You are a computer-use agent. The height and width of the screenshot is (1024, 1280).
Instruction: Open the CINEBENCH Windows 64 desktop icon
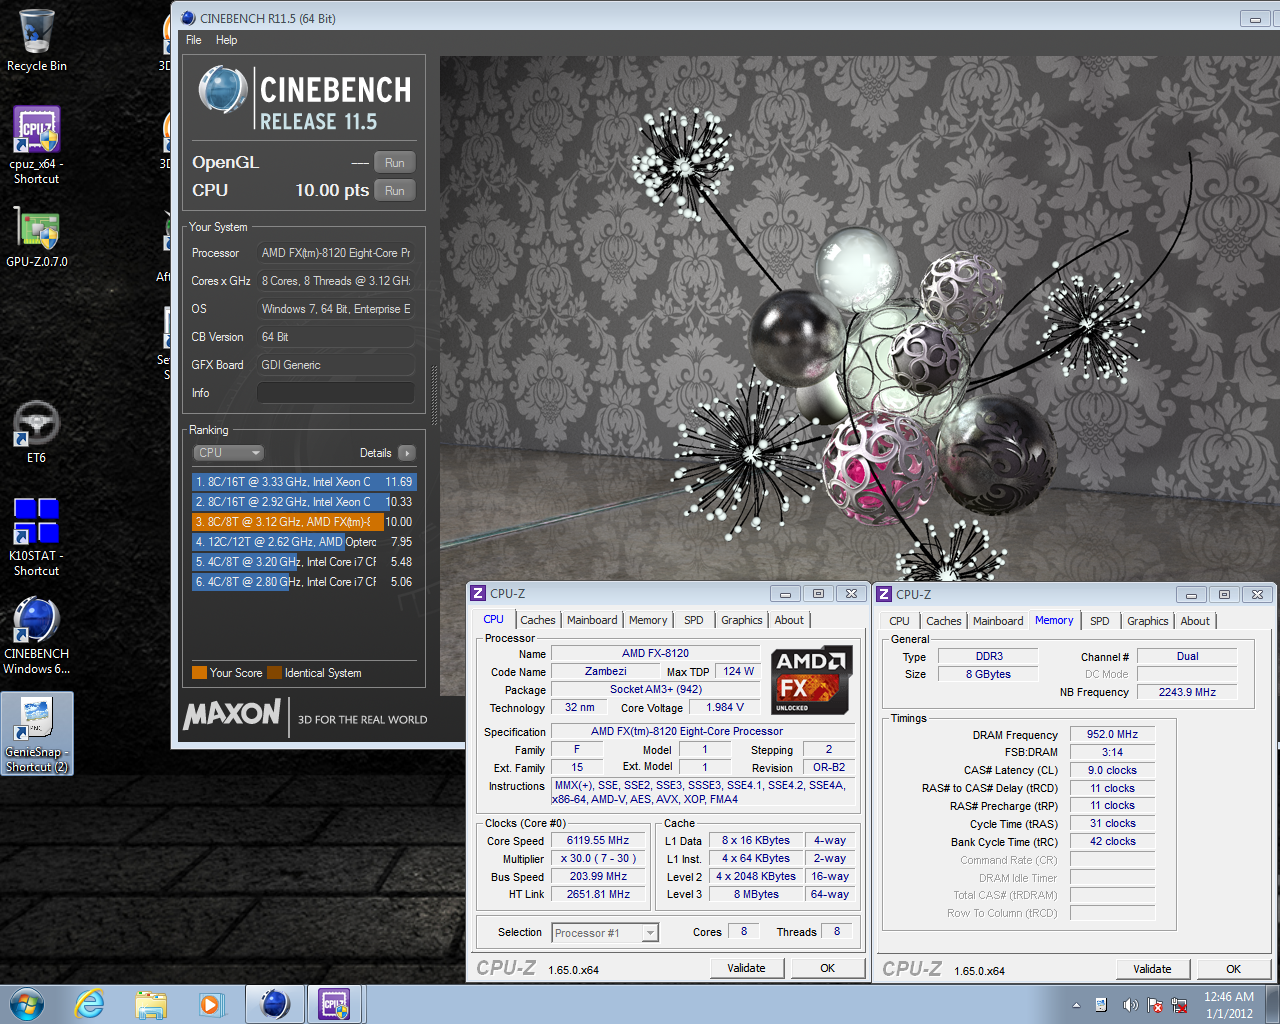[x=36, y=635]
